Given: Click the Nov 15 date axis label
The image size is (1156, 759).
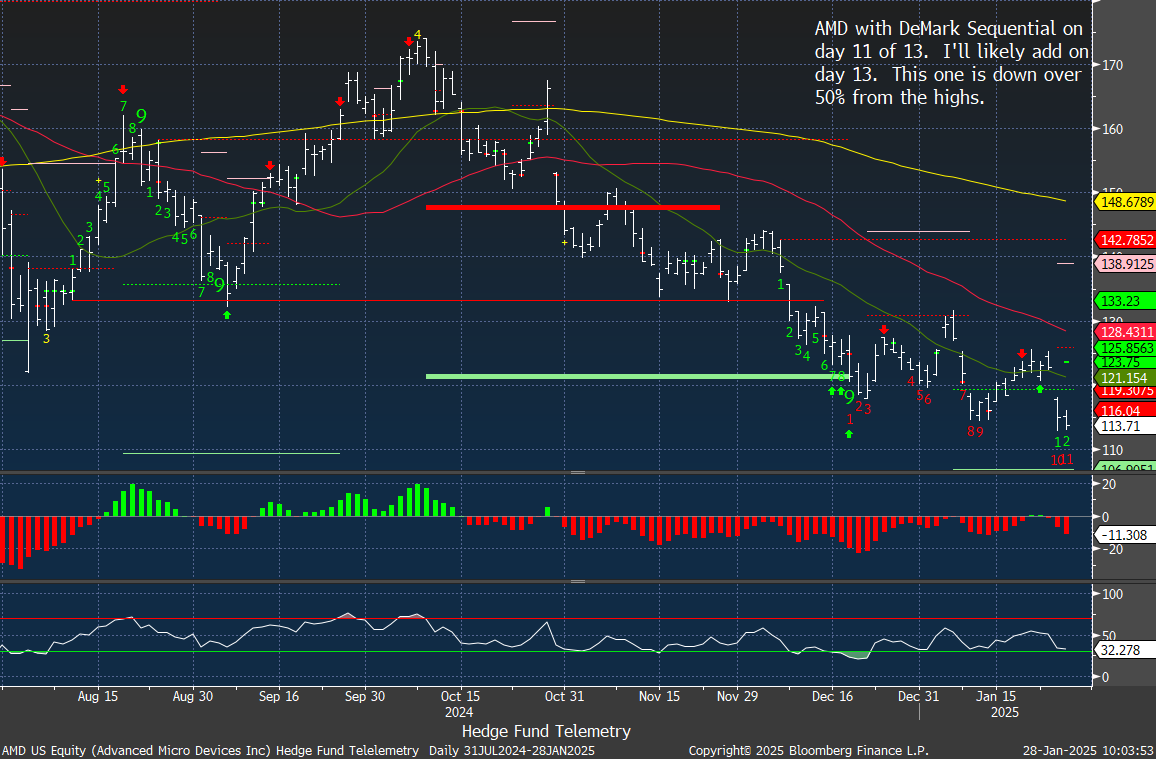Looking at the screenshot, I should click(x=660, y=696).
